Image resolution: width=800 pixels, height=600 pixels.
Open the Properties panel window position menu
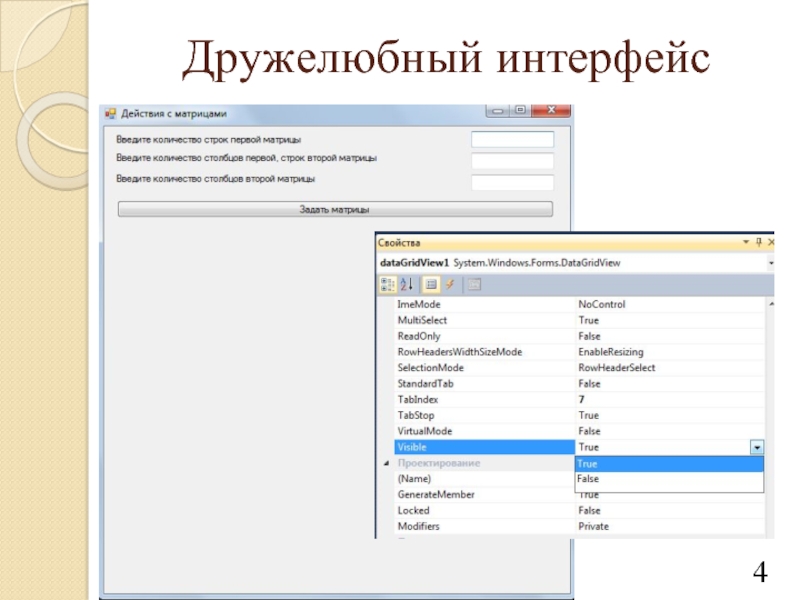coord(746,242)
